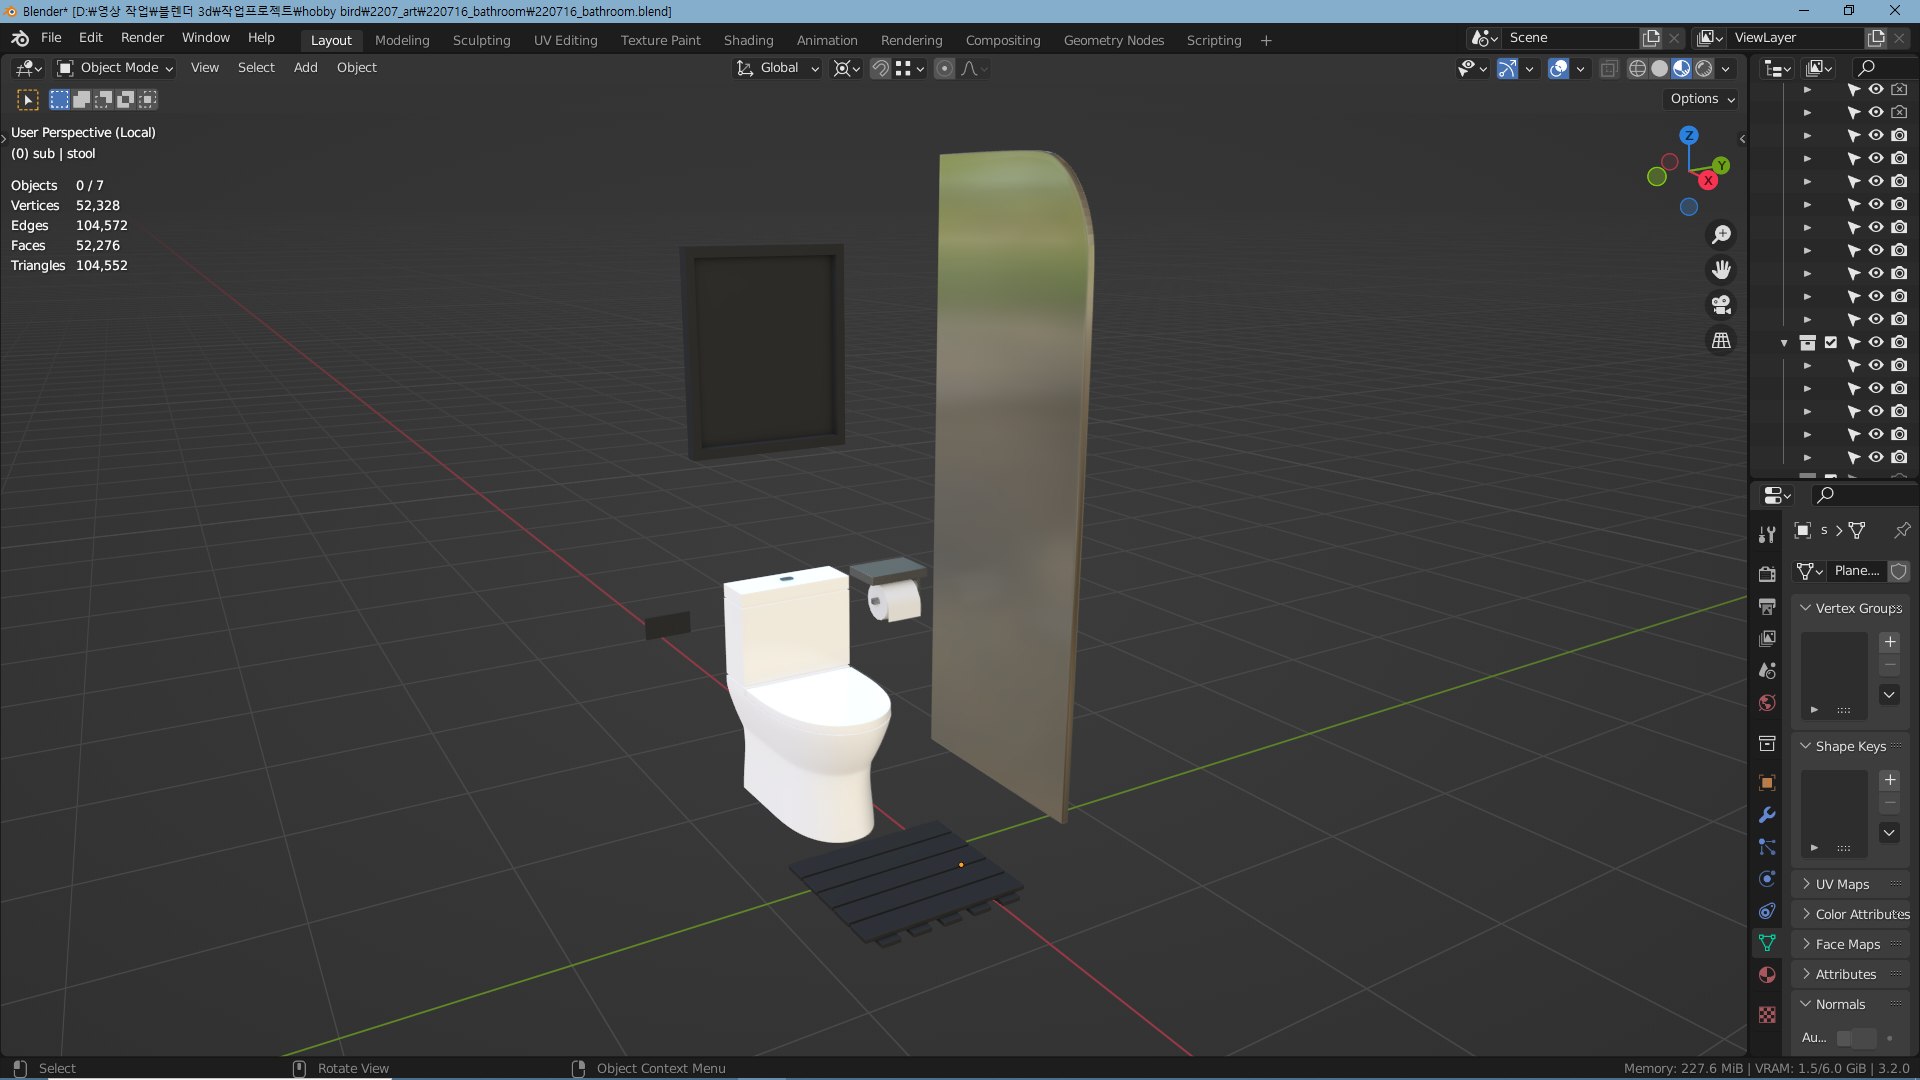Open Modifier properties tab (blue wrench)
This screenshot has width=1920, height=1080.
1767,815
